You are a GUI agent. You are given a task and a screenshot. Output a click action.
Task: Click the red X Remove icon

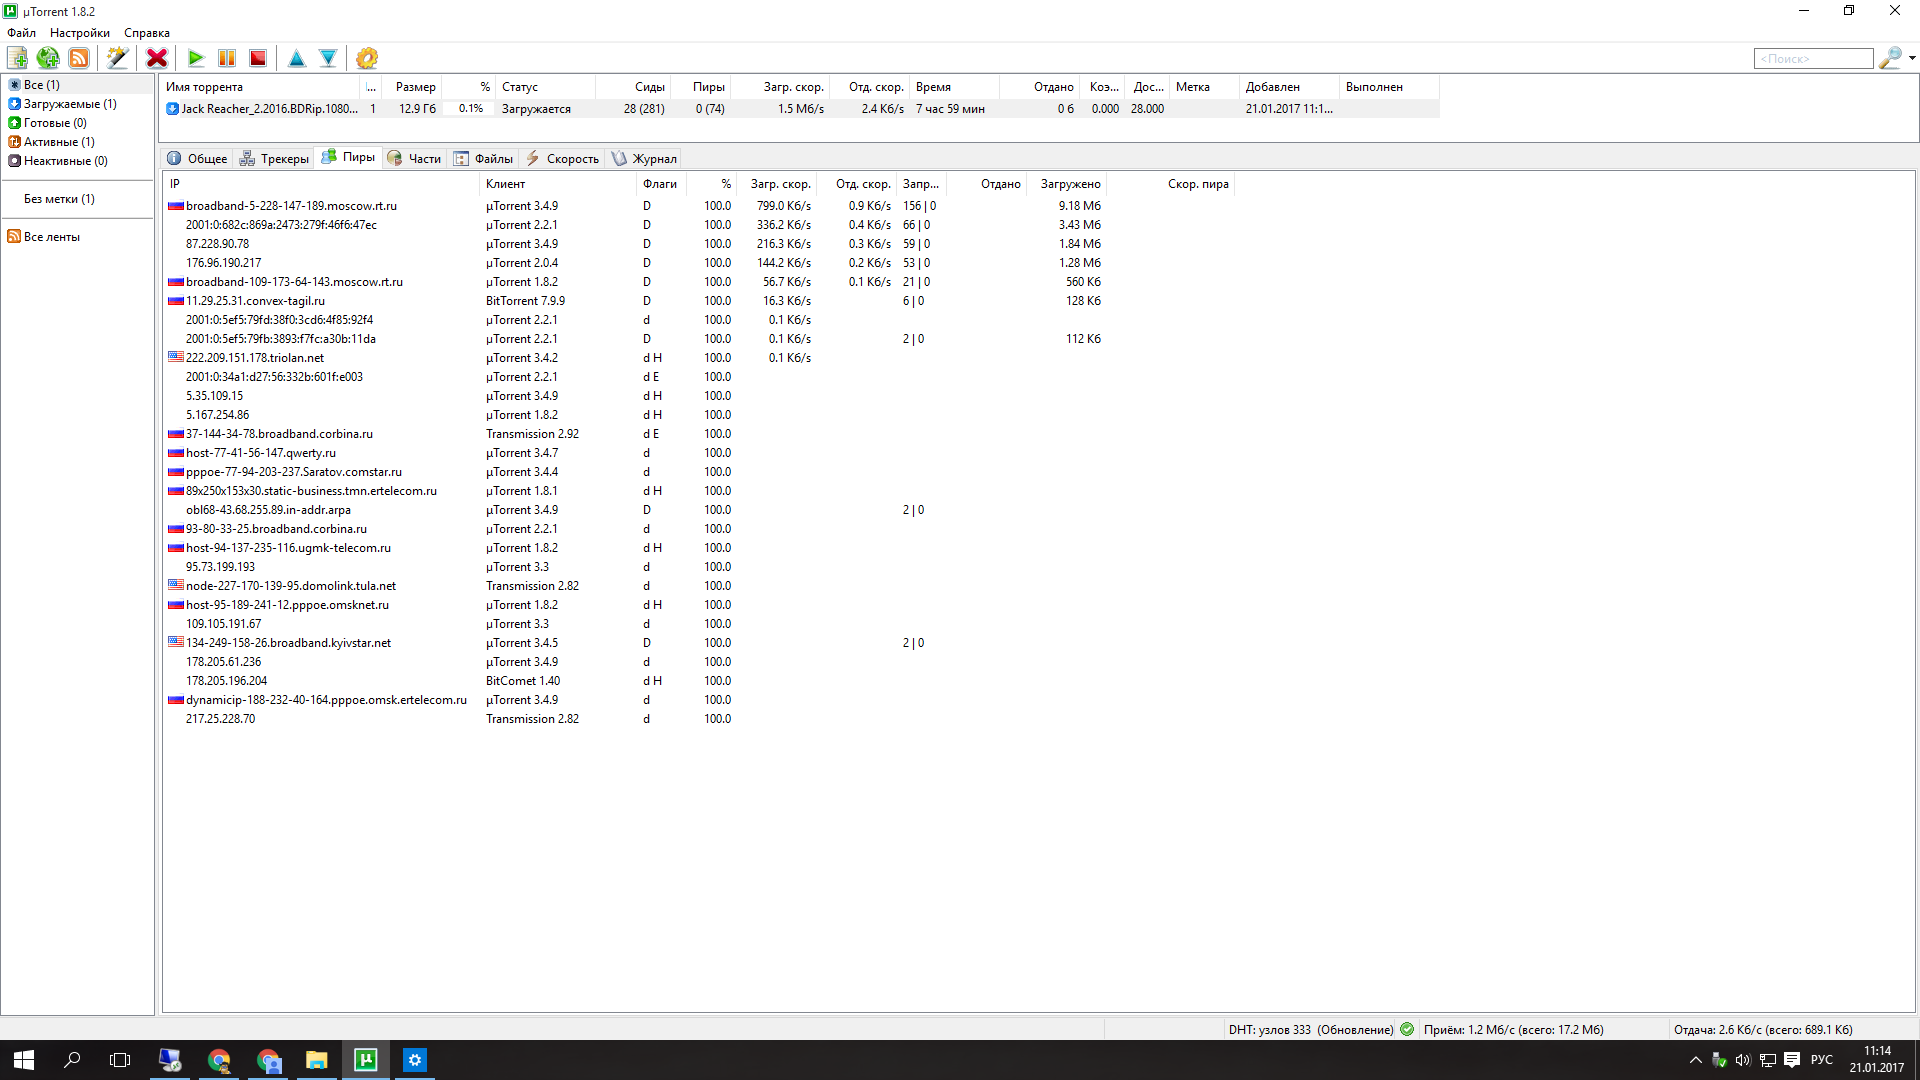pyautogui.click(x=157, y=58)
